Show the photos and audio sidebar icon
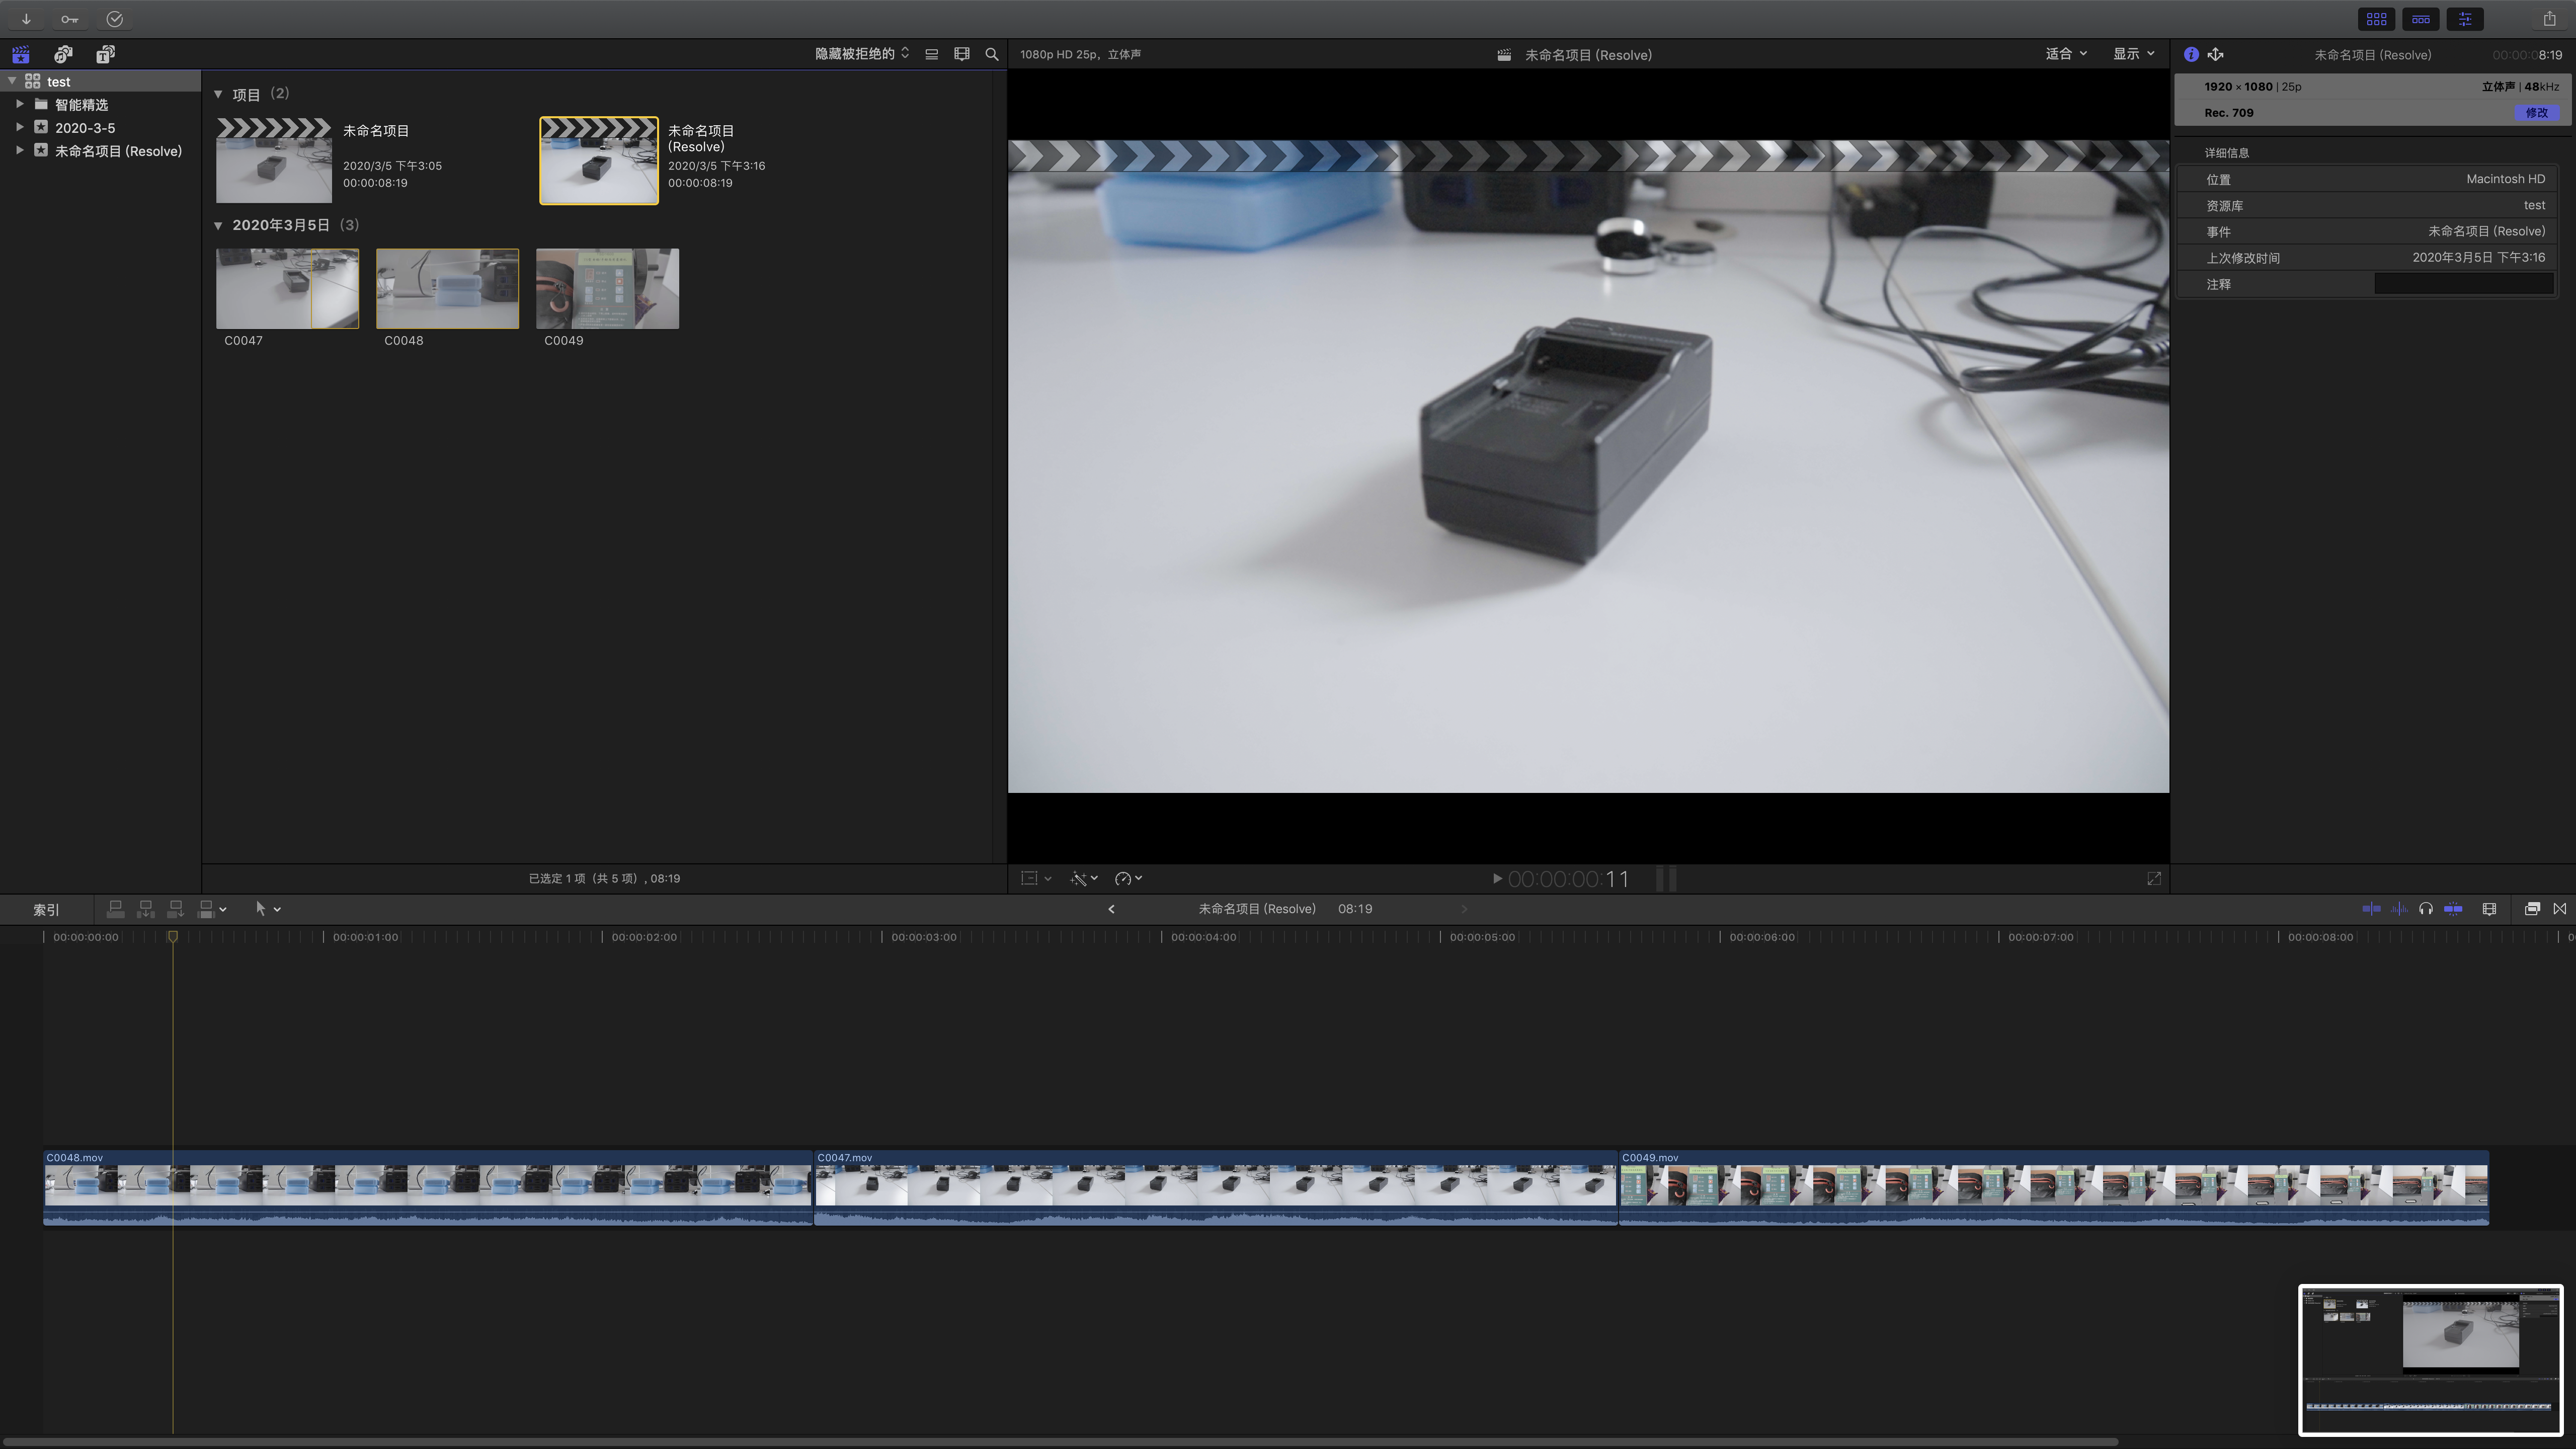Screen dimensions: 2576x1449 [63, 54]
